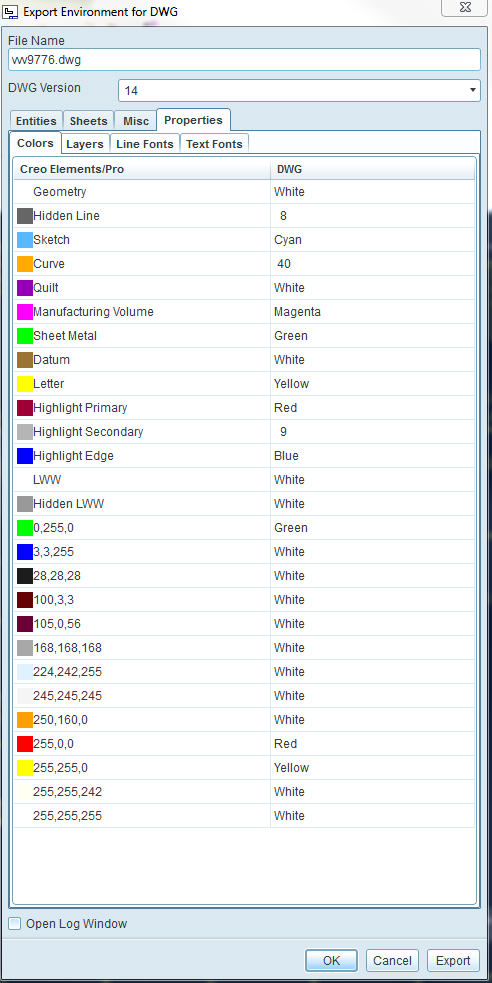Click the Creo Elements/Pro column header
This screenshot has height=983, width=492.
tap(142, 169)
